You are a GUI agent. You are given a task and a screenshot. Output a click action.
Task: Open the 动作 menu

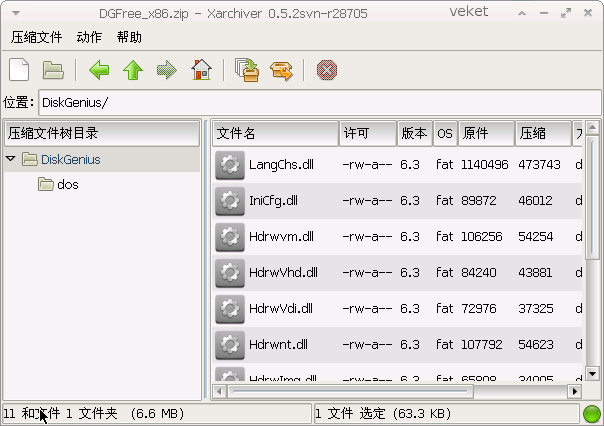pyautogui.click(x=89, y=37)
